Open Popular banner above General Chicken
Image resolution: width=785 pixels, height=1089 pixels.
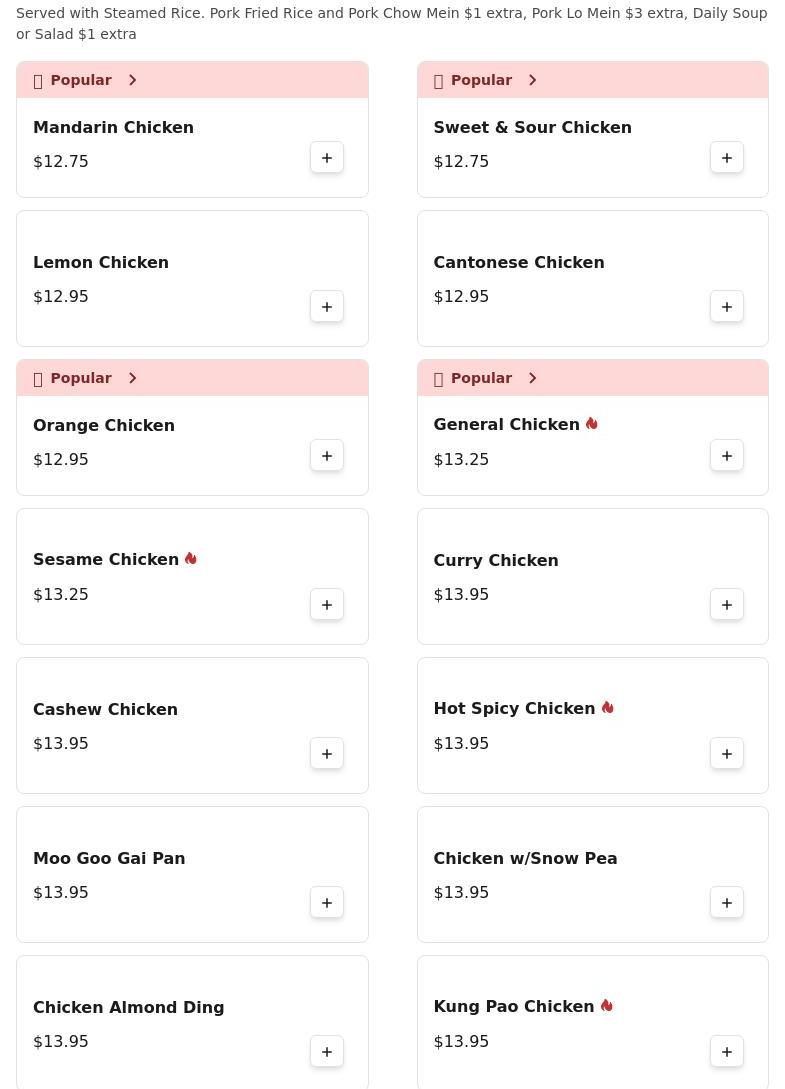593,378
